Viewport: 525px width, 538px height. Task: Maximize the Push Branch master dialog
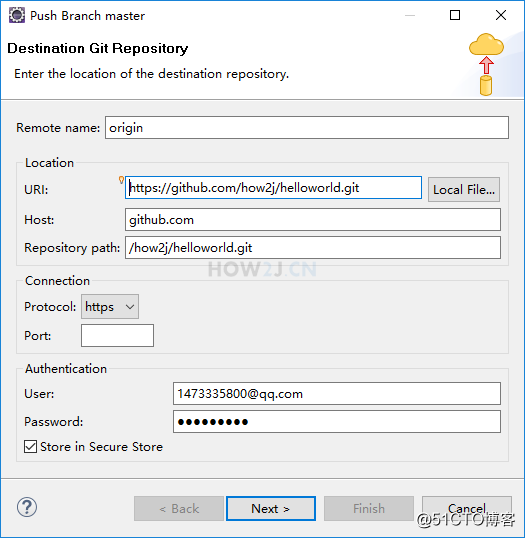[455, 15]
